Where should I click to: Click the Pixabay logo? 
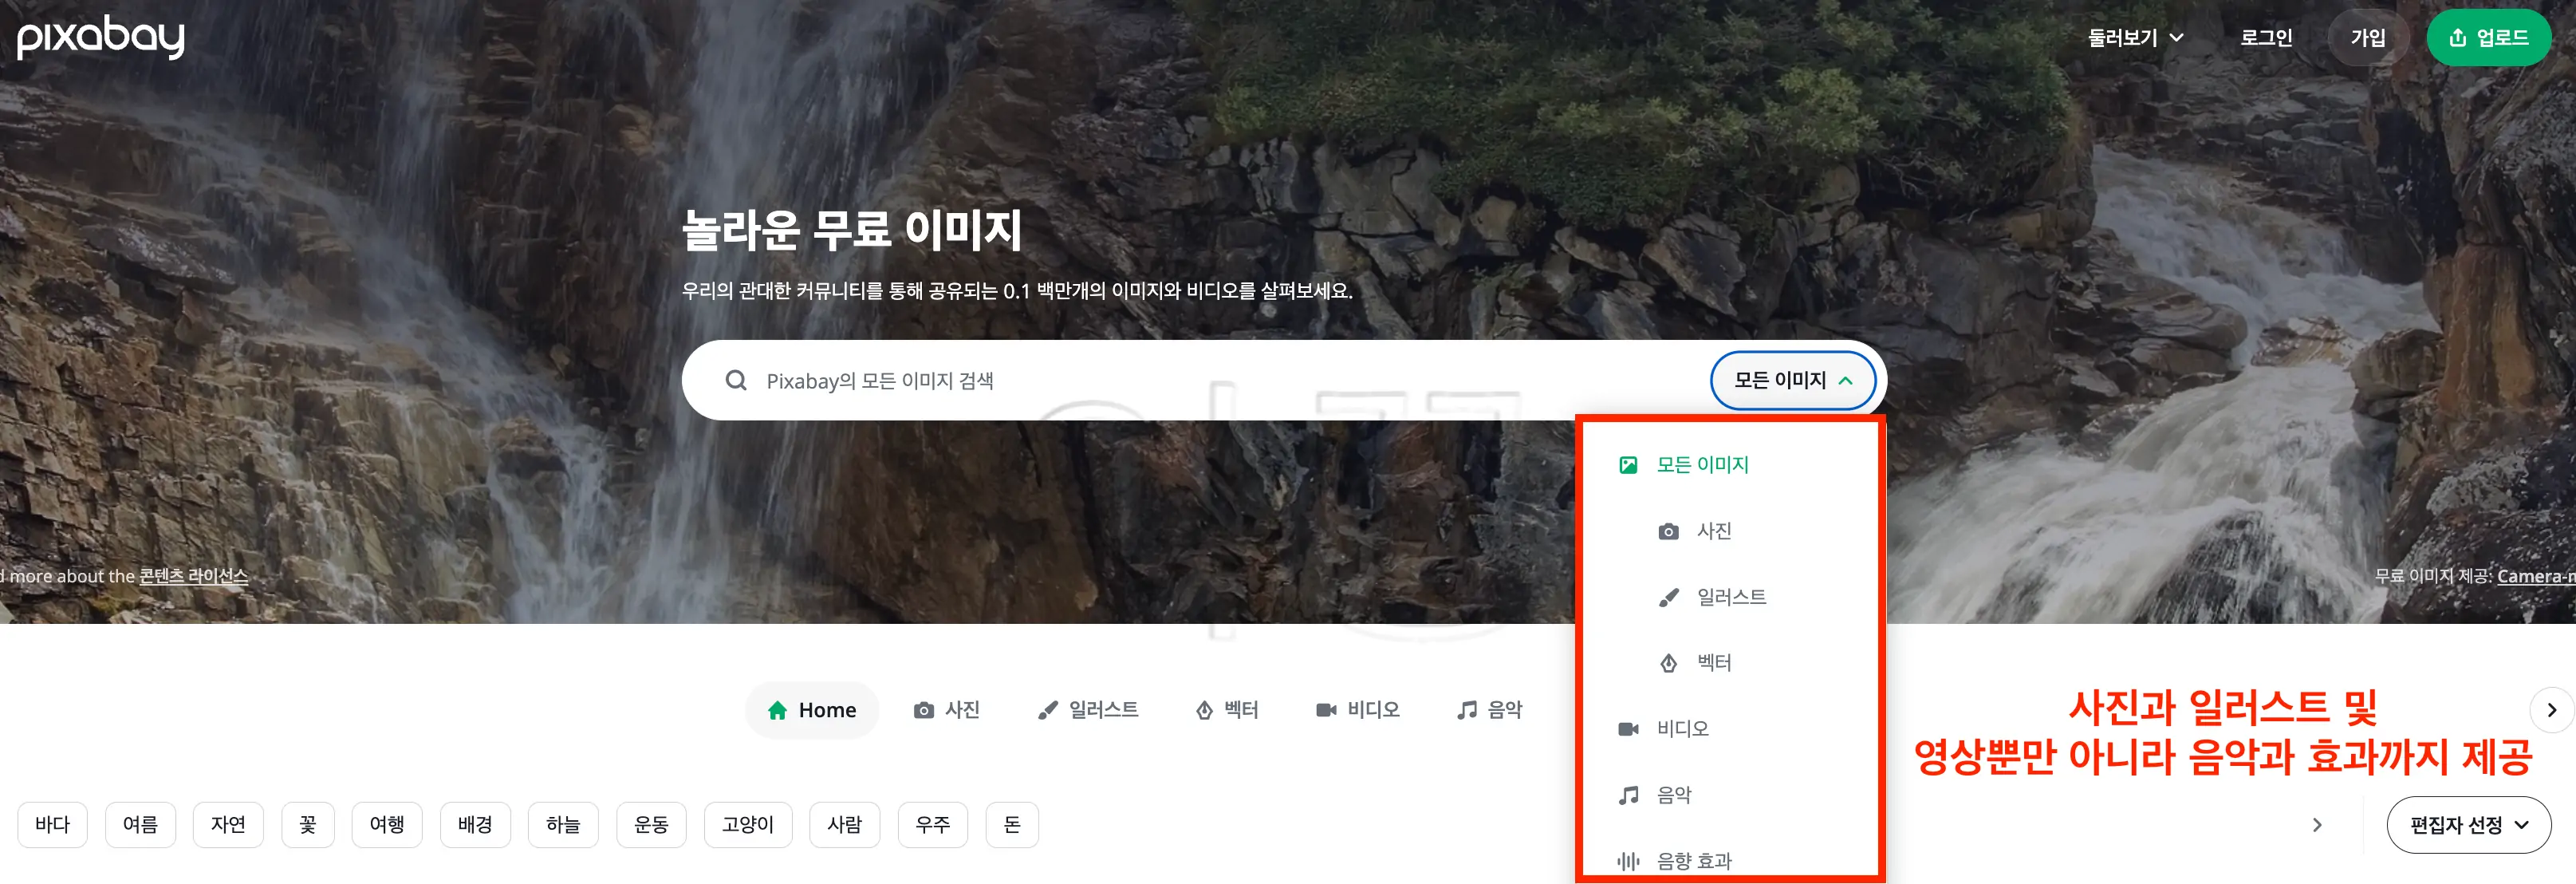tap(100, 38)
